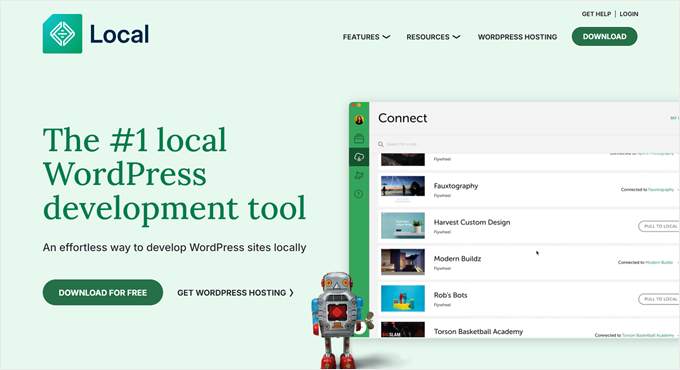This screenshot has width=680, height=370.
Task: Click Download For Free button
Action: (x=103, y=292)
